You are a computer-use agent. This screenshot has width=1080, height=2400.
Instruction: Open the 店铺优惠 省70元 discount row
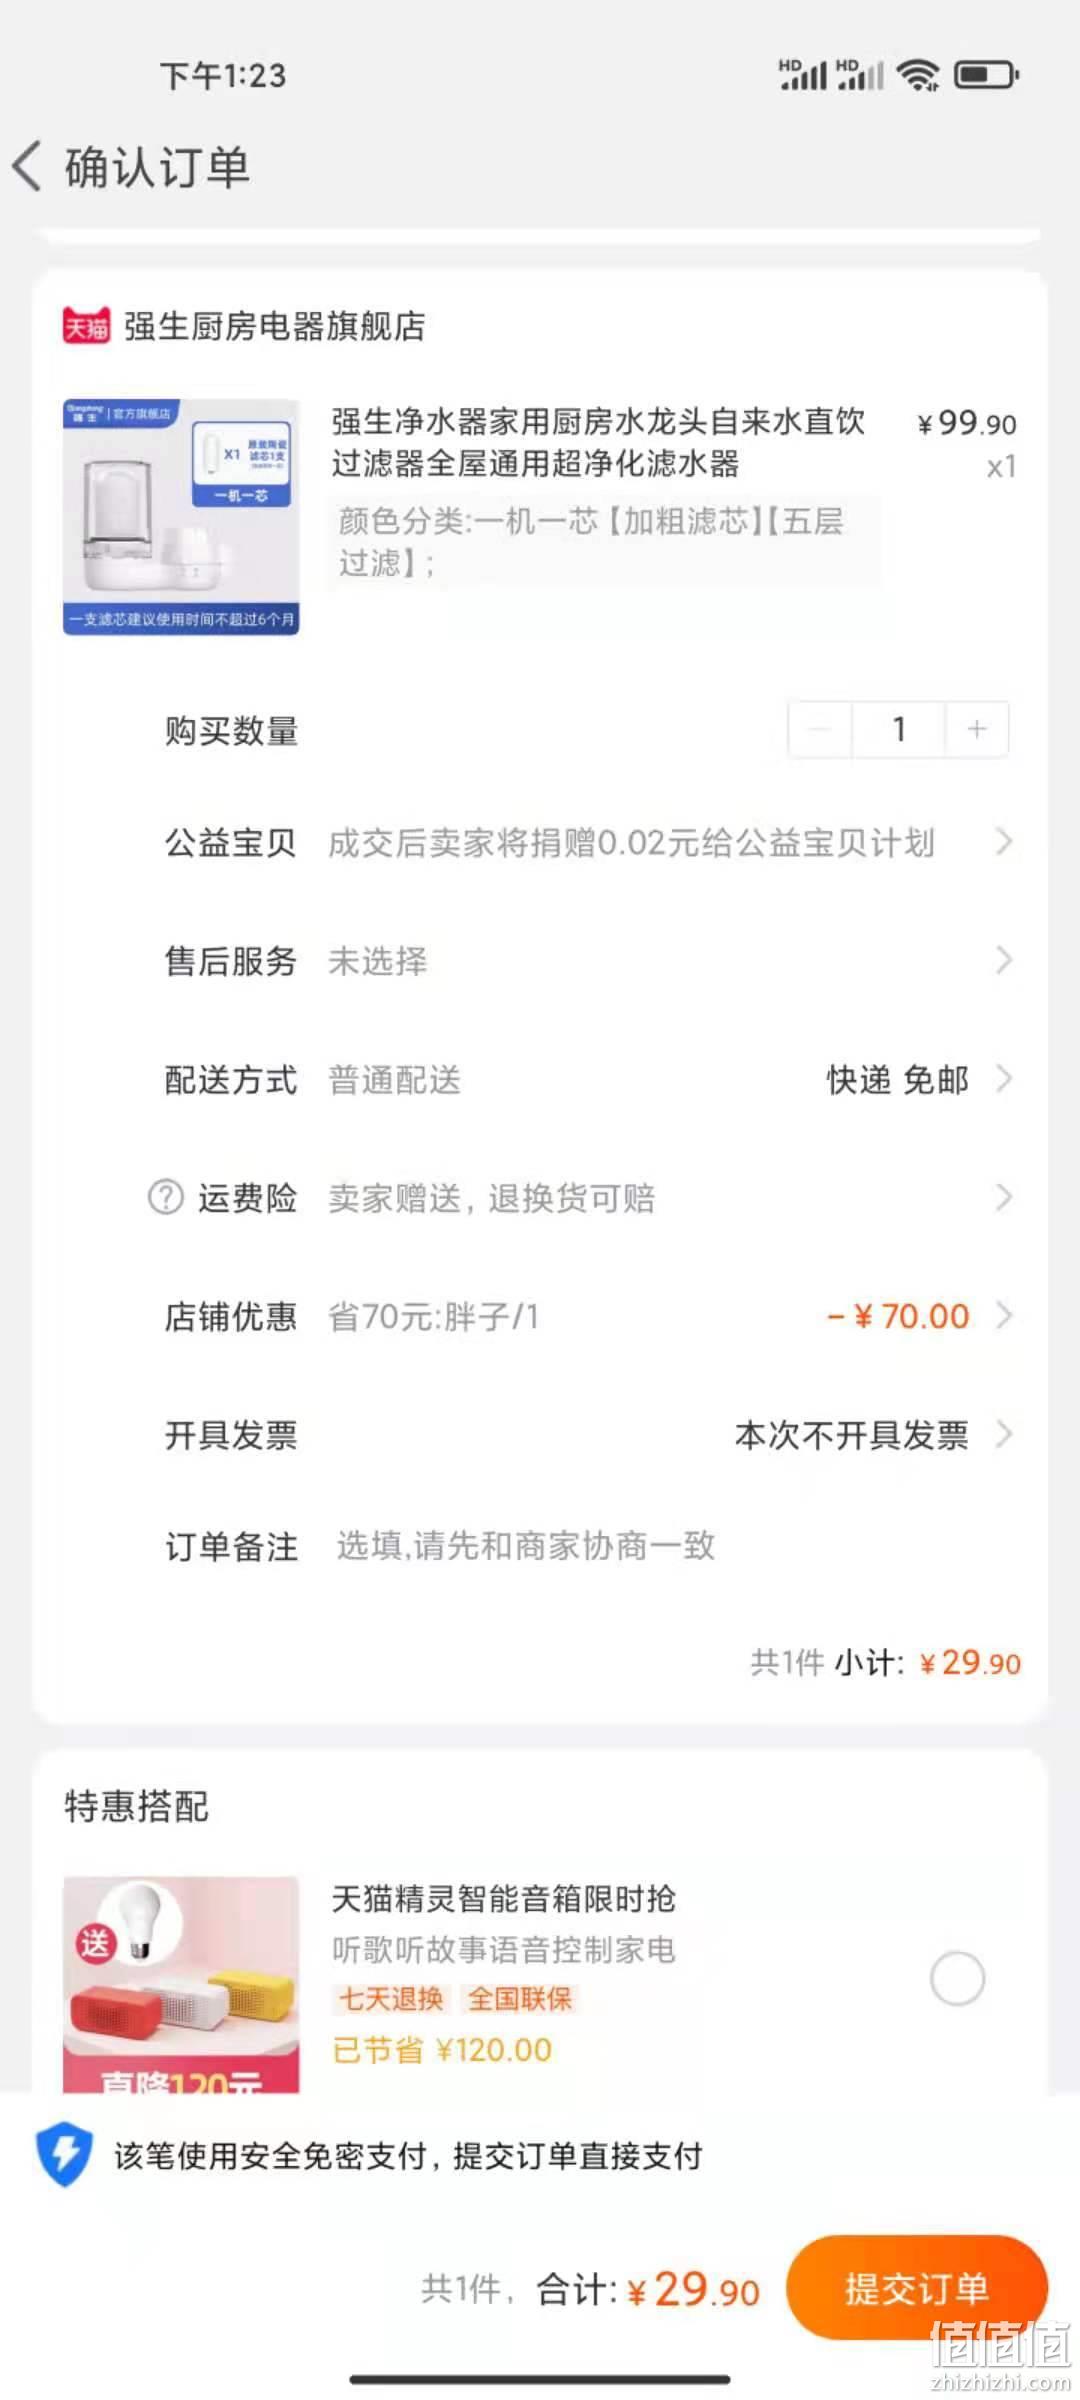[589, 1315]
